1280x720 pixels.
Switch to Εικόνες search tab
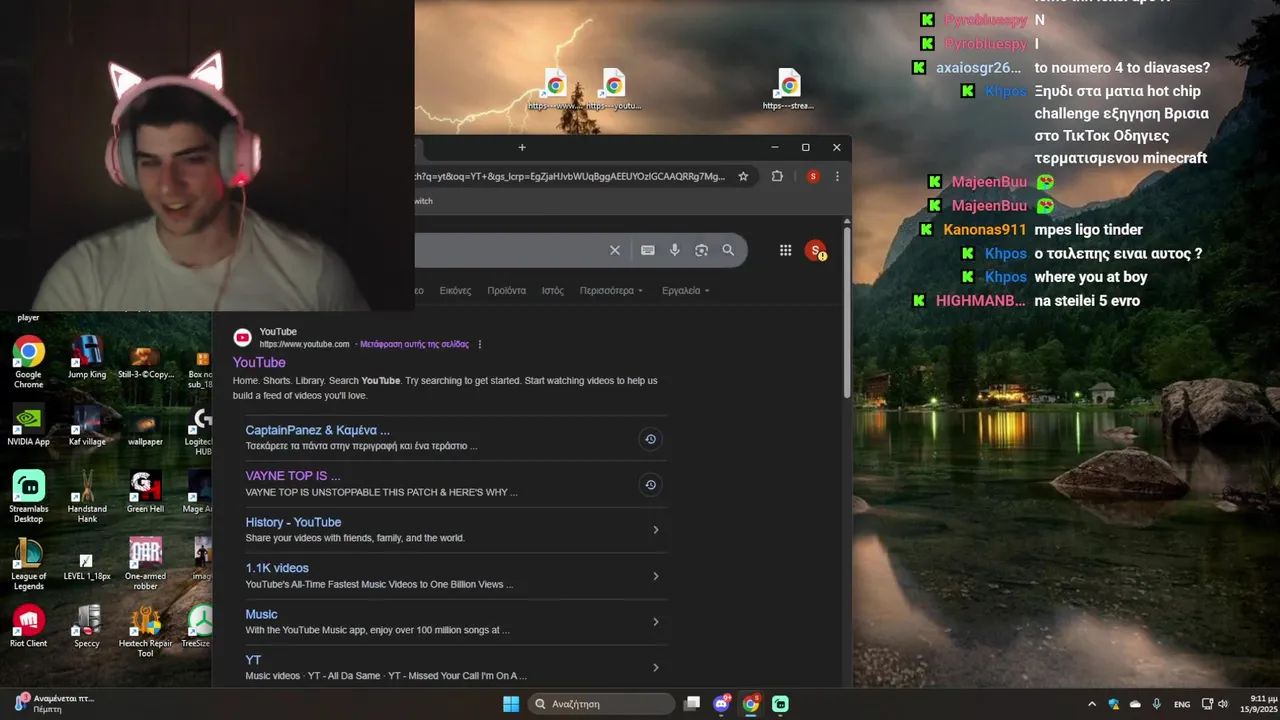455,291
